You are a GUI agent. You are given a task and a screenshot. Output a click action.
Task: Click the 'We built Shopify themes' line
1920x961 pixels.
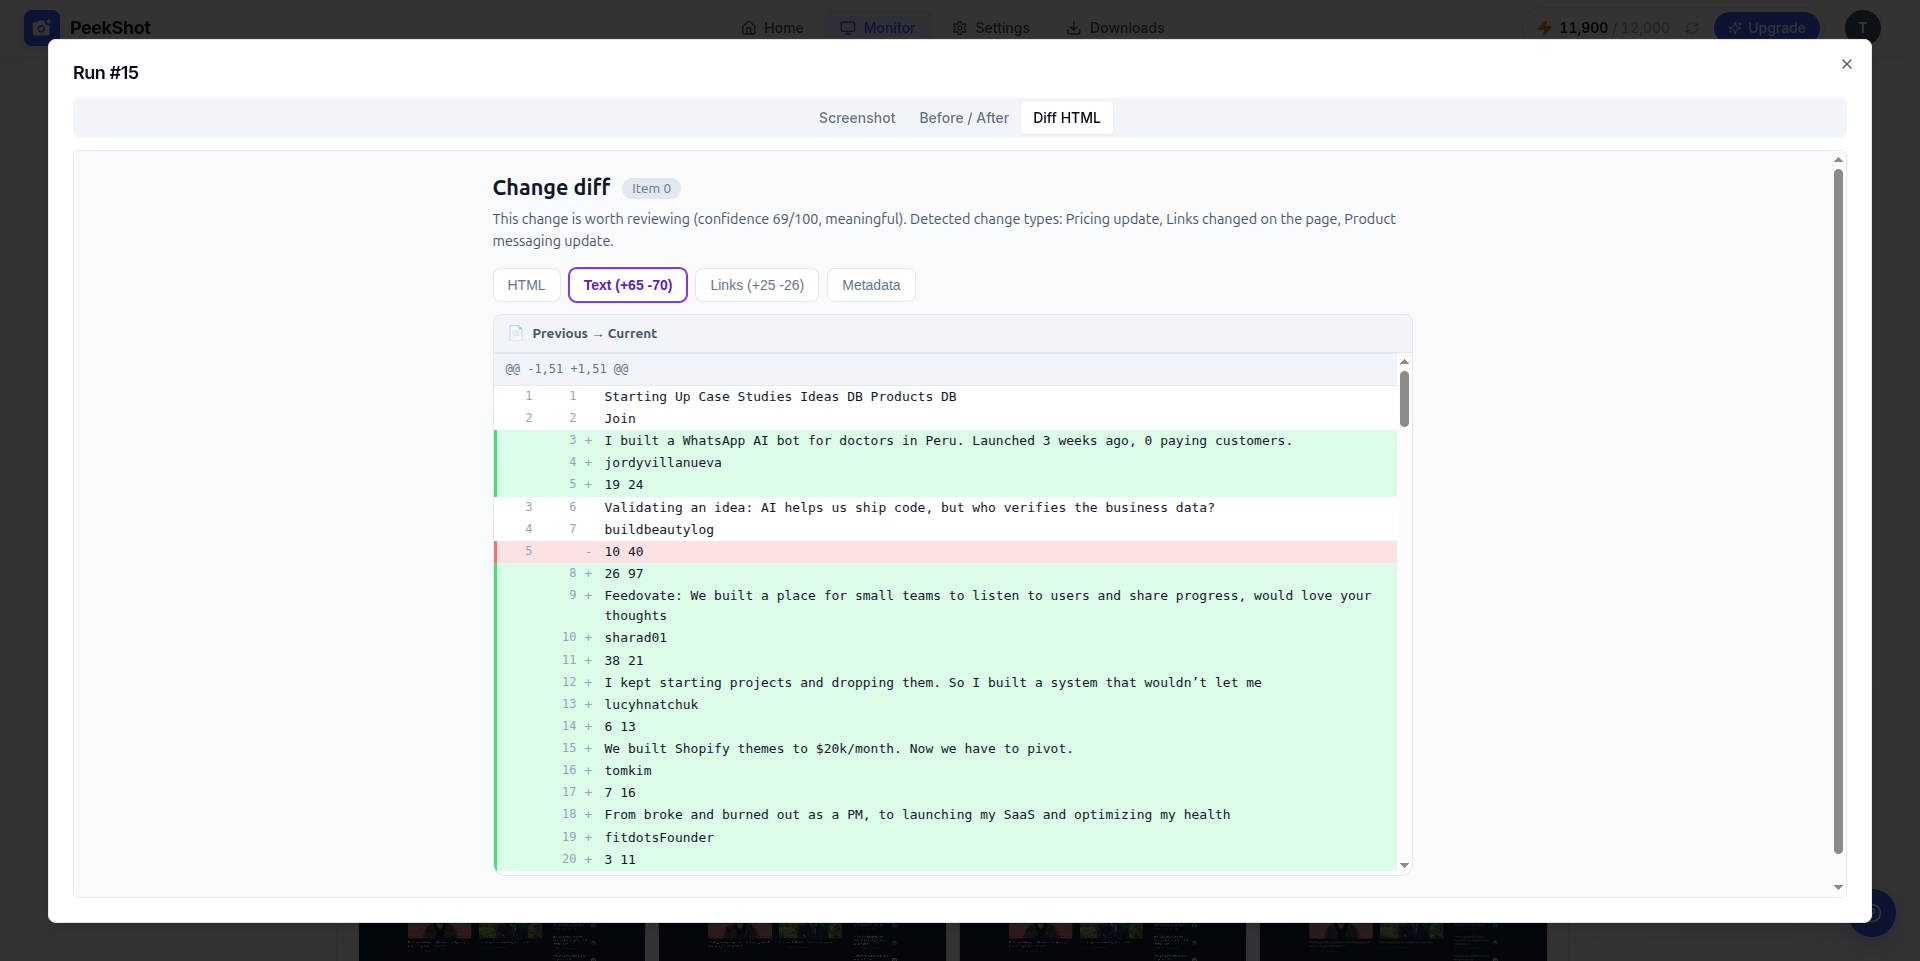point(945,749)
